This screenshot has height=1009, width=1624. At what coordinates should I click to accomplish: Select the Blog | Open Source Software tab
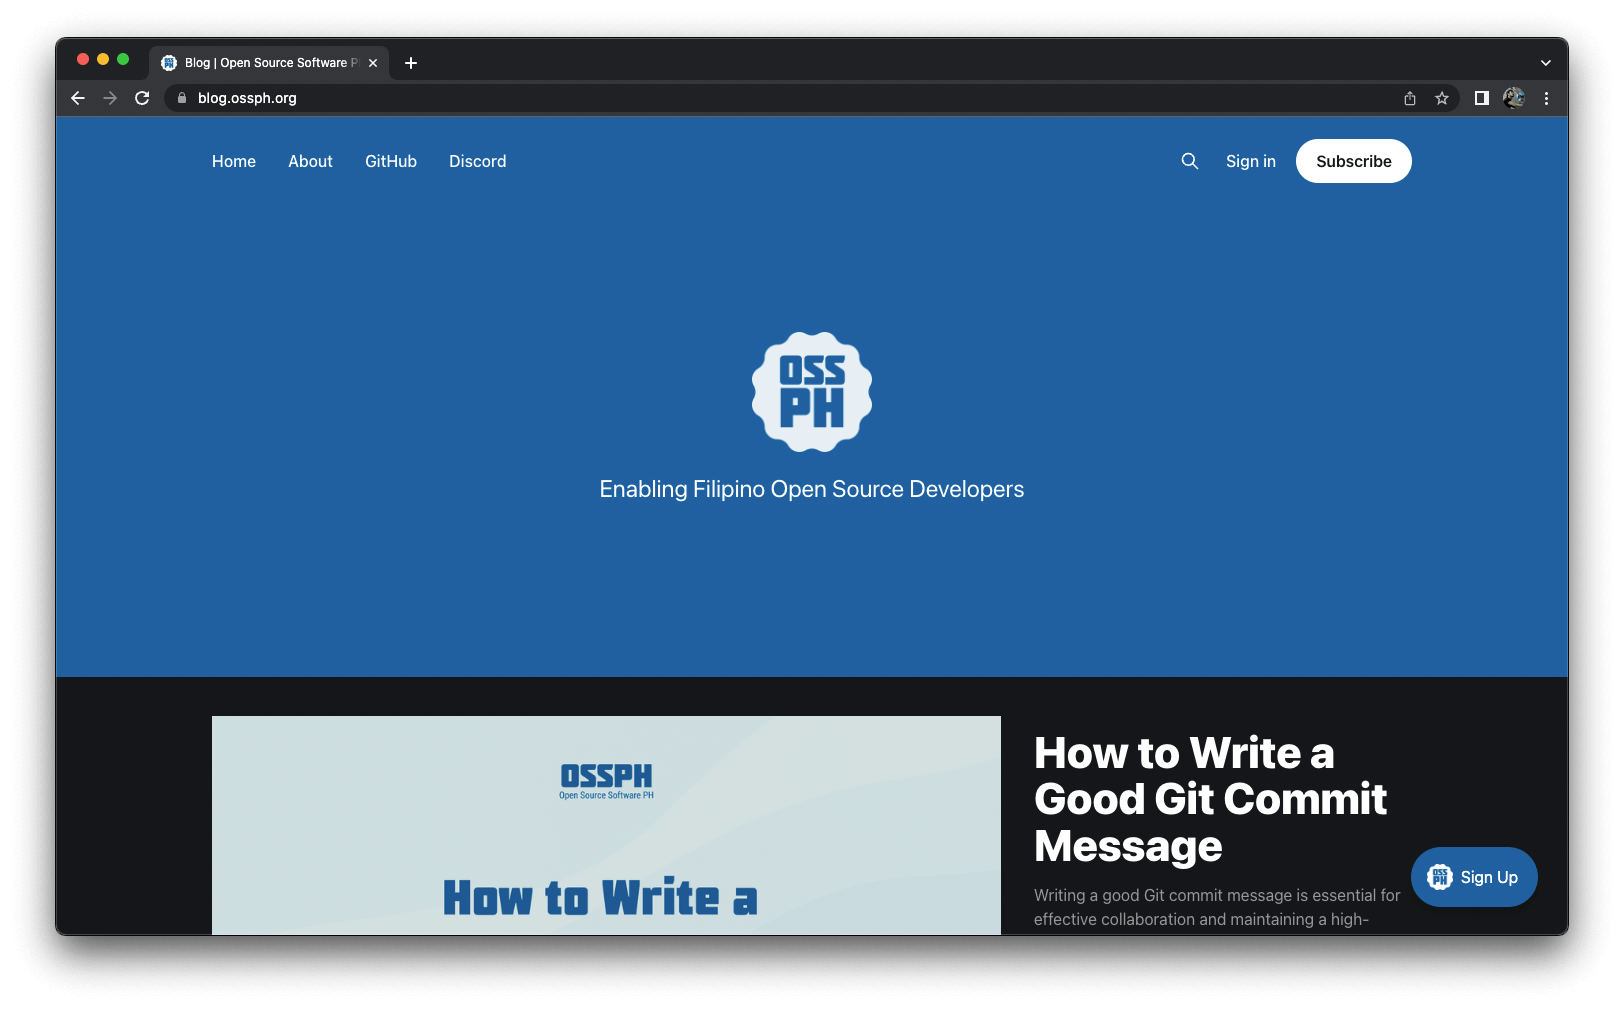269,63
